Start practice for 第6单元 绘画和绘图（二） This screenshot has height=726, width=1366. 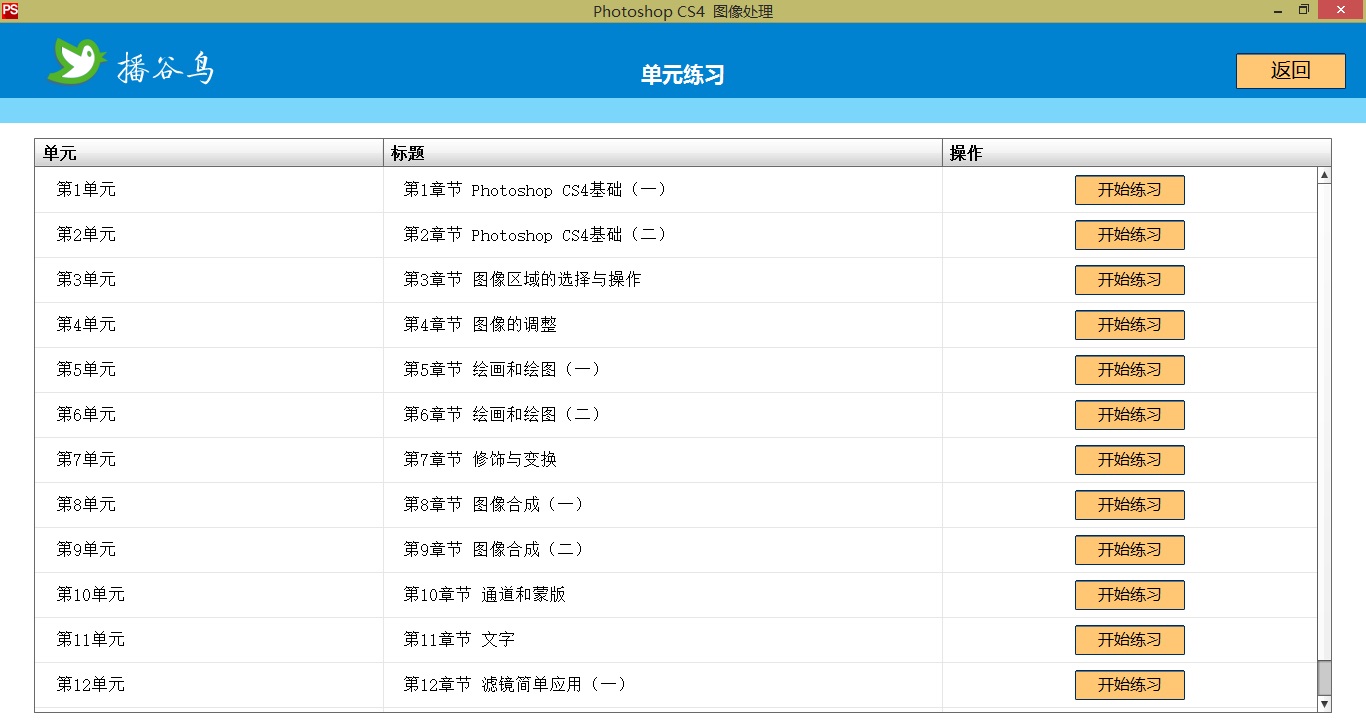1130,415
